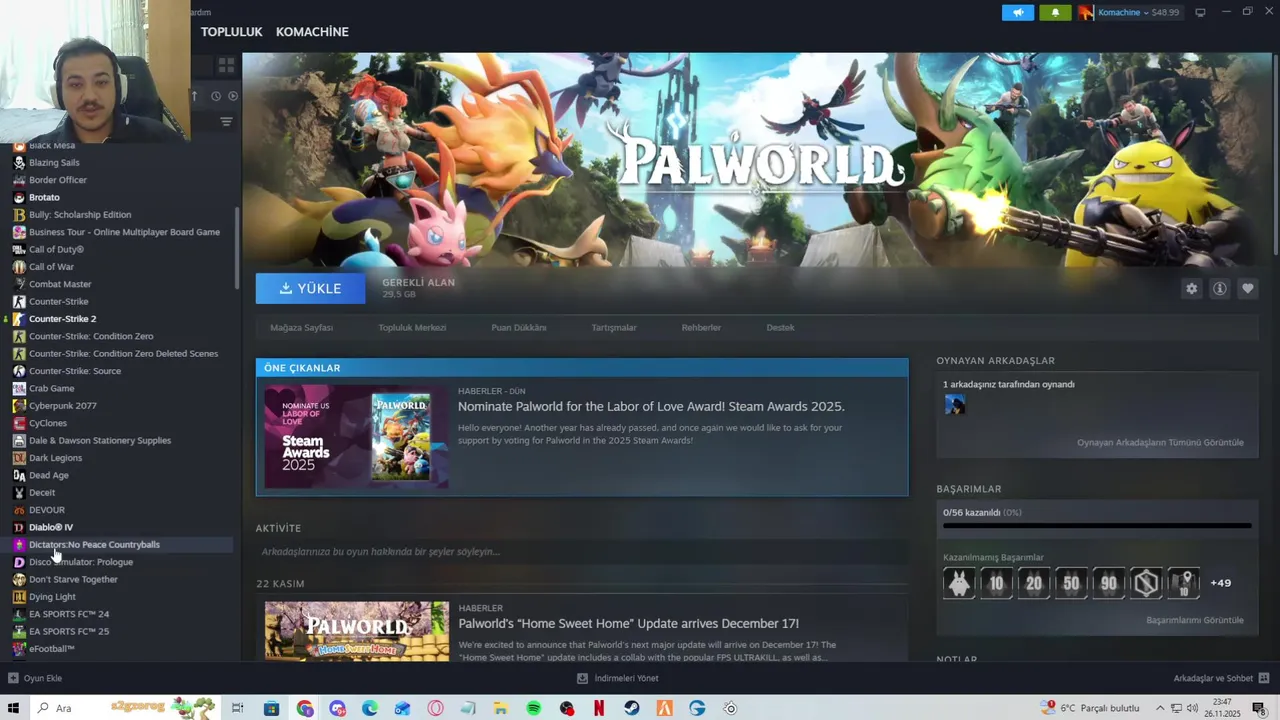View Oynayan Arkadaşların Tümünü Görüntüle link
Screen dimensions: 1280x720
(1160, 442)
